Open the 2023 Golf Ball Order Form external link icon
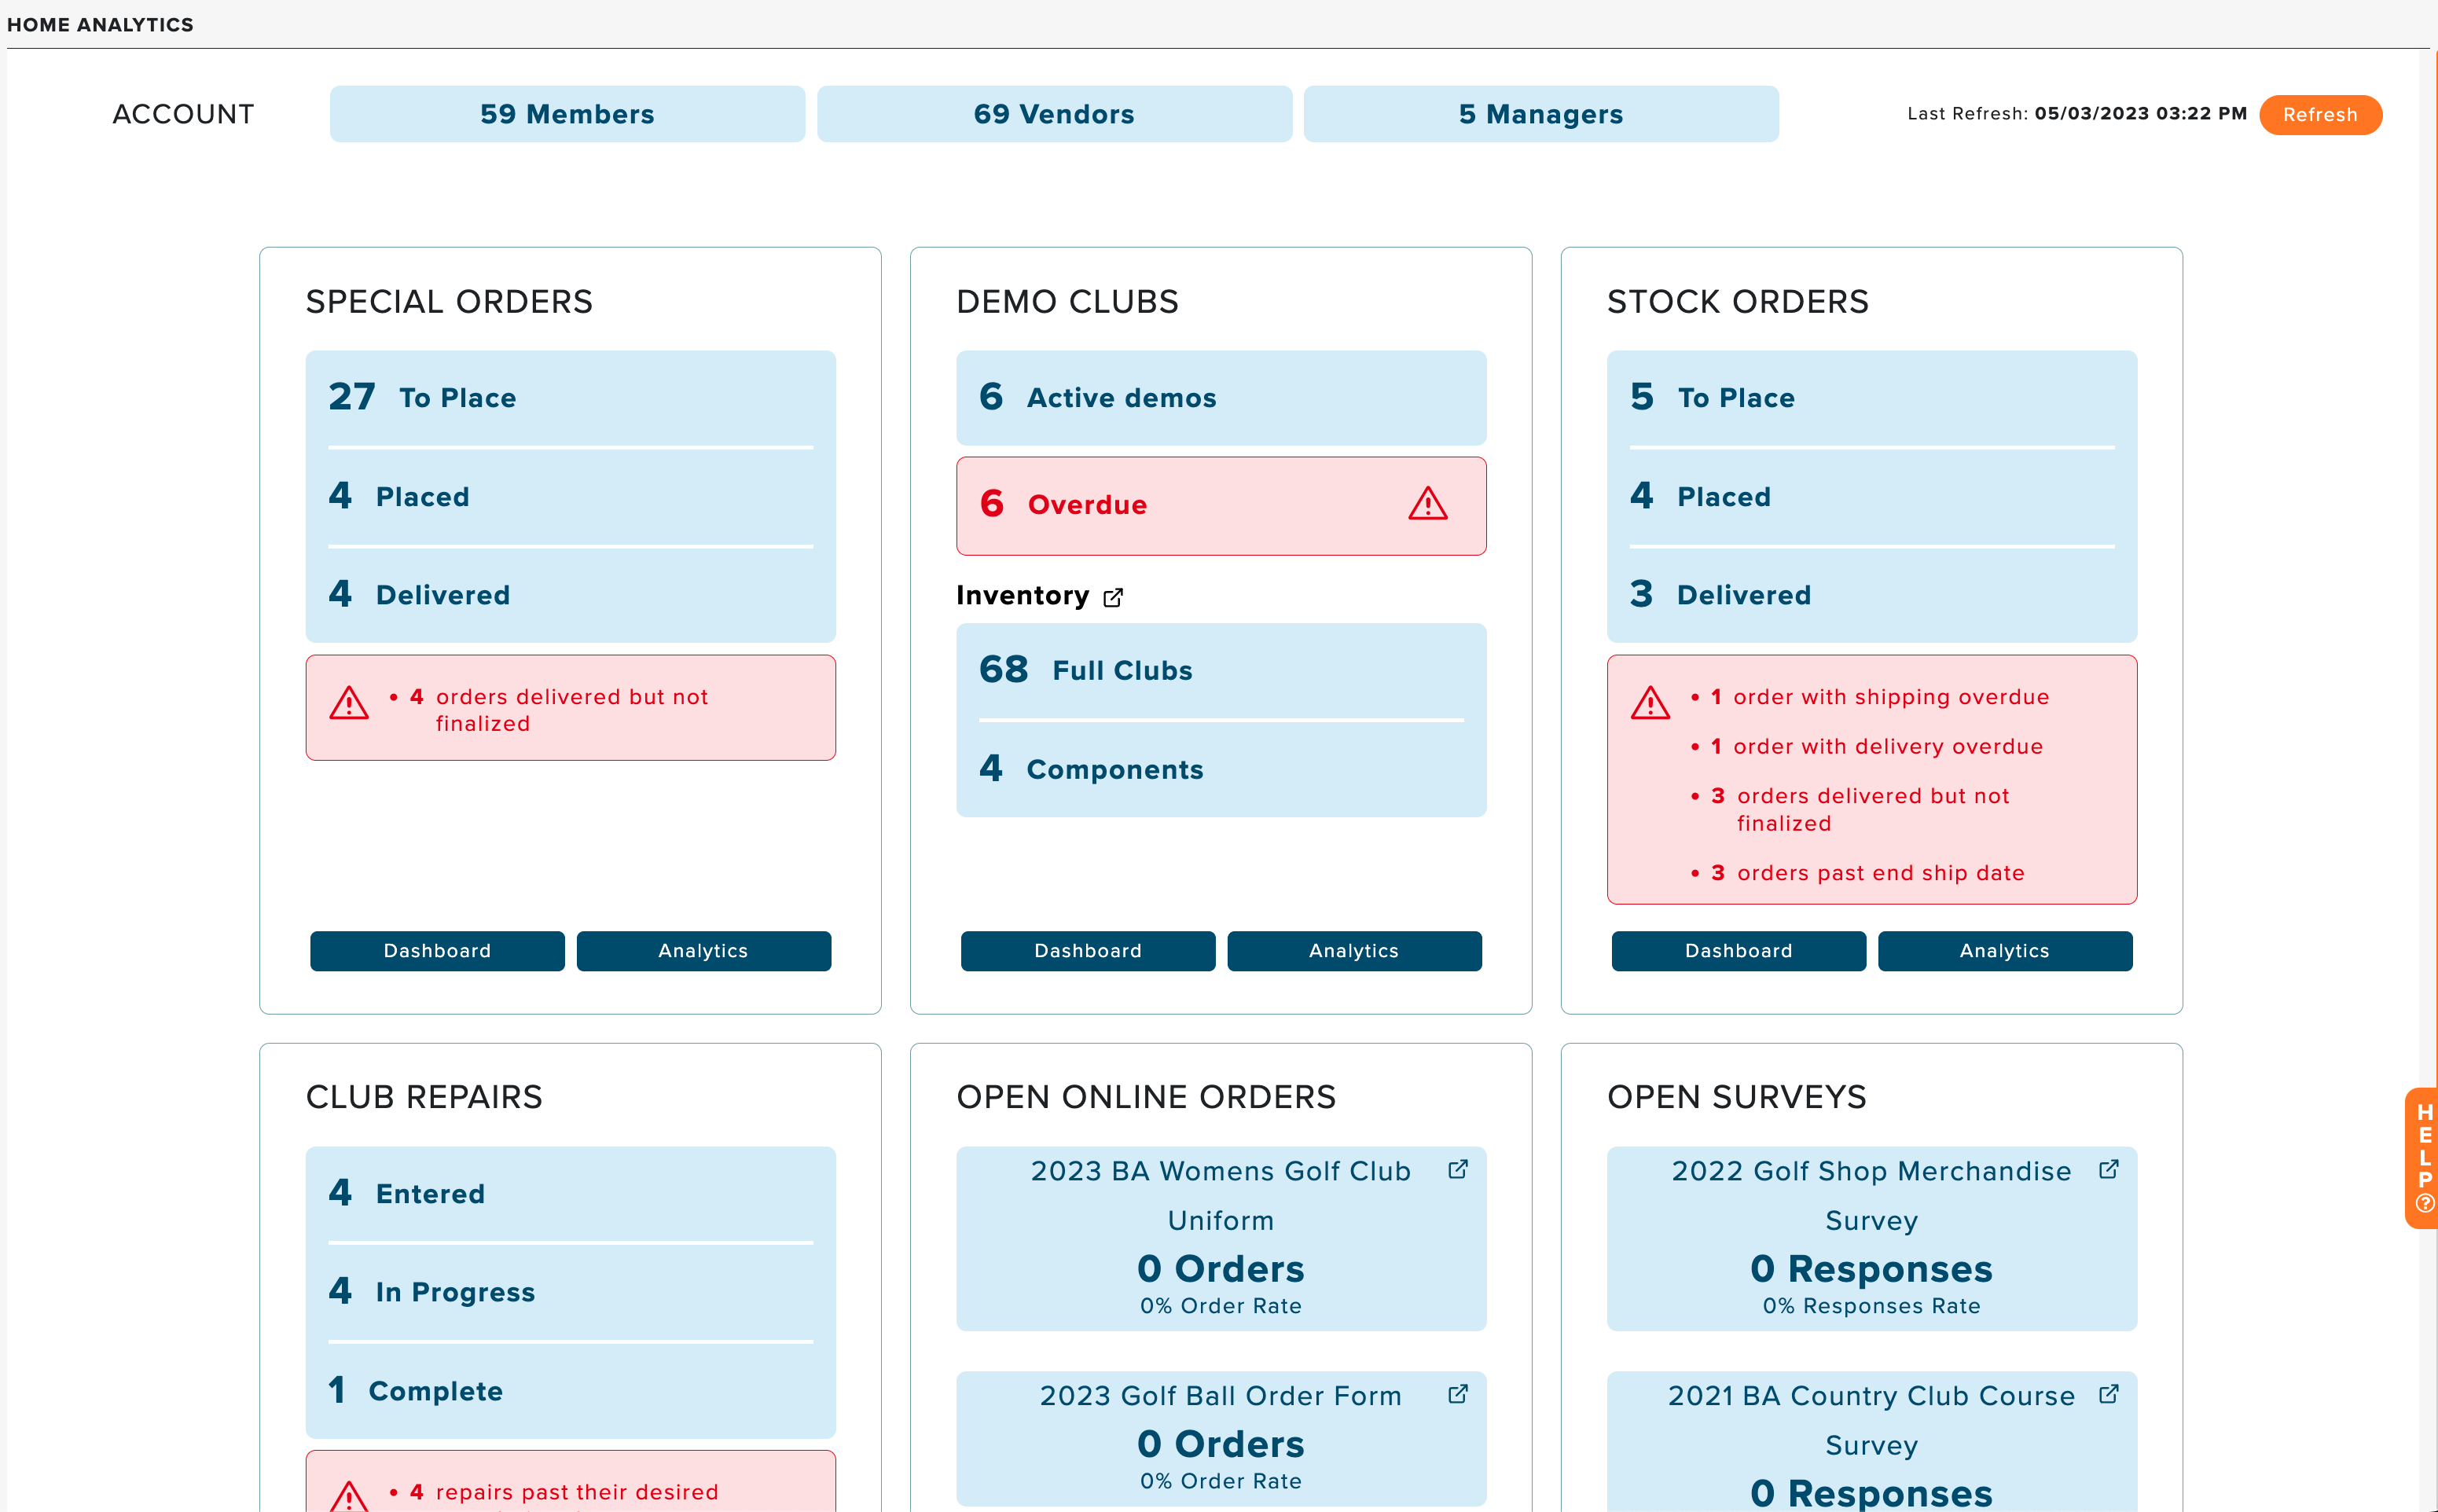This screenshot has width=2438, height=1512. [x=1458, y=1394]
